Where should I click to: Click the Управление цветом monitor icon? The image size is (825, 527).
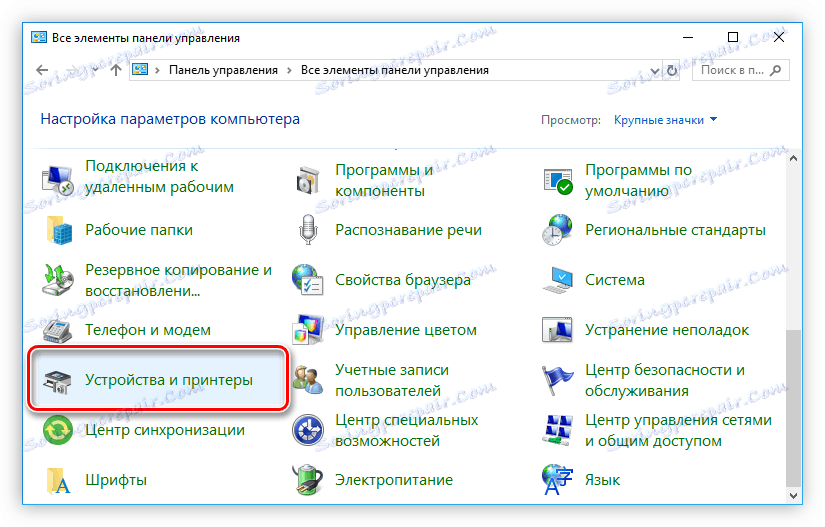coord(308,330)
